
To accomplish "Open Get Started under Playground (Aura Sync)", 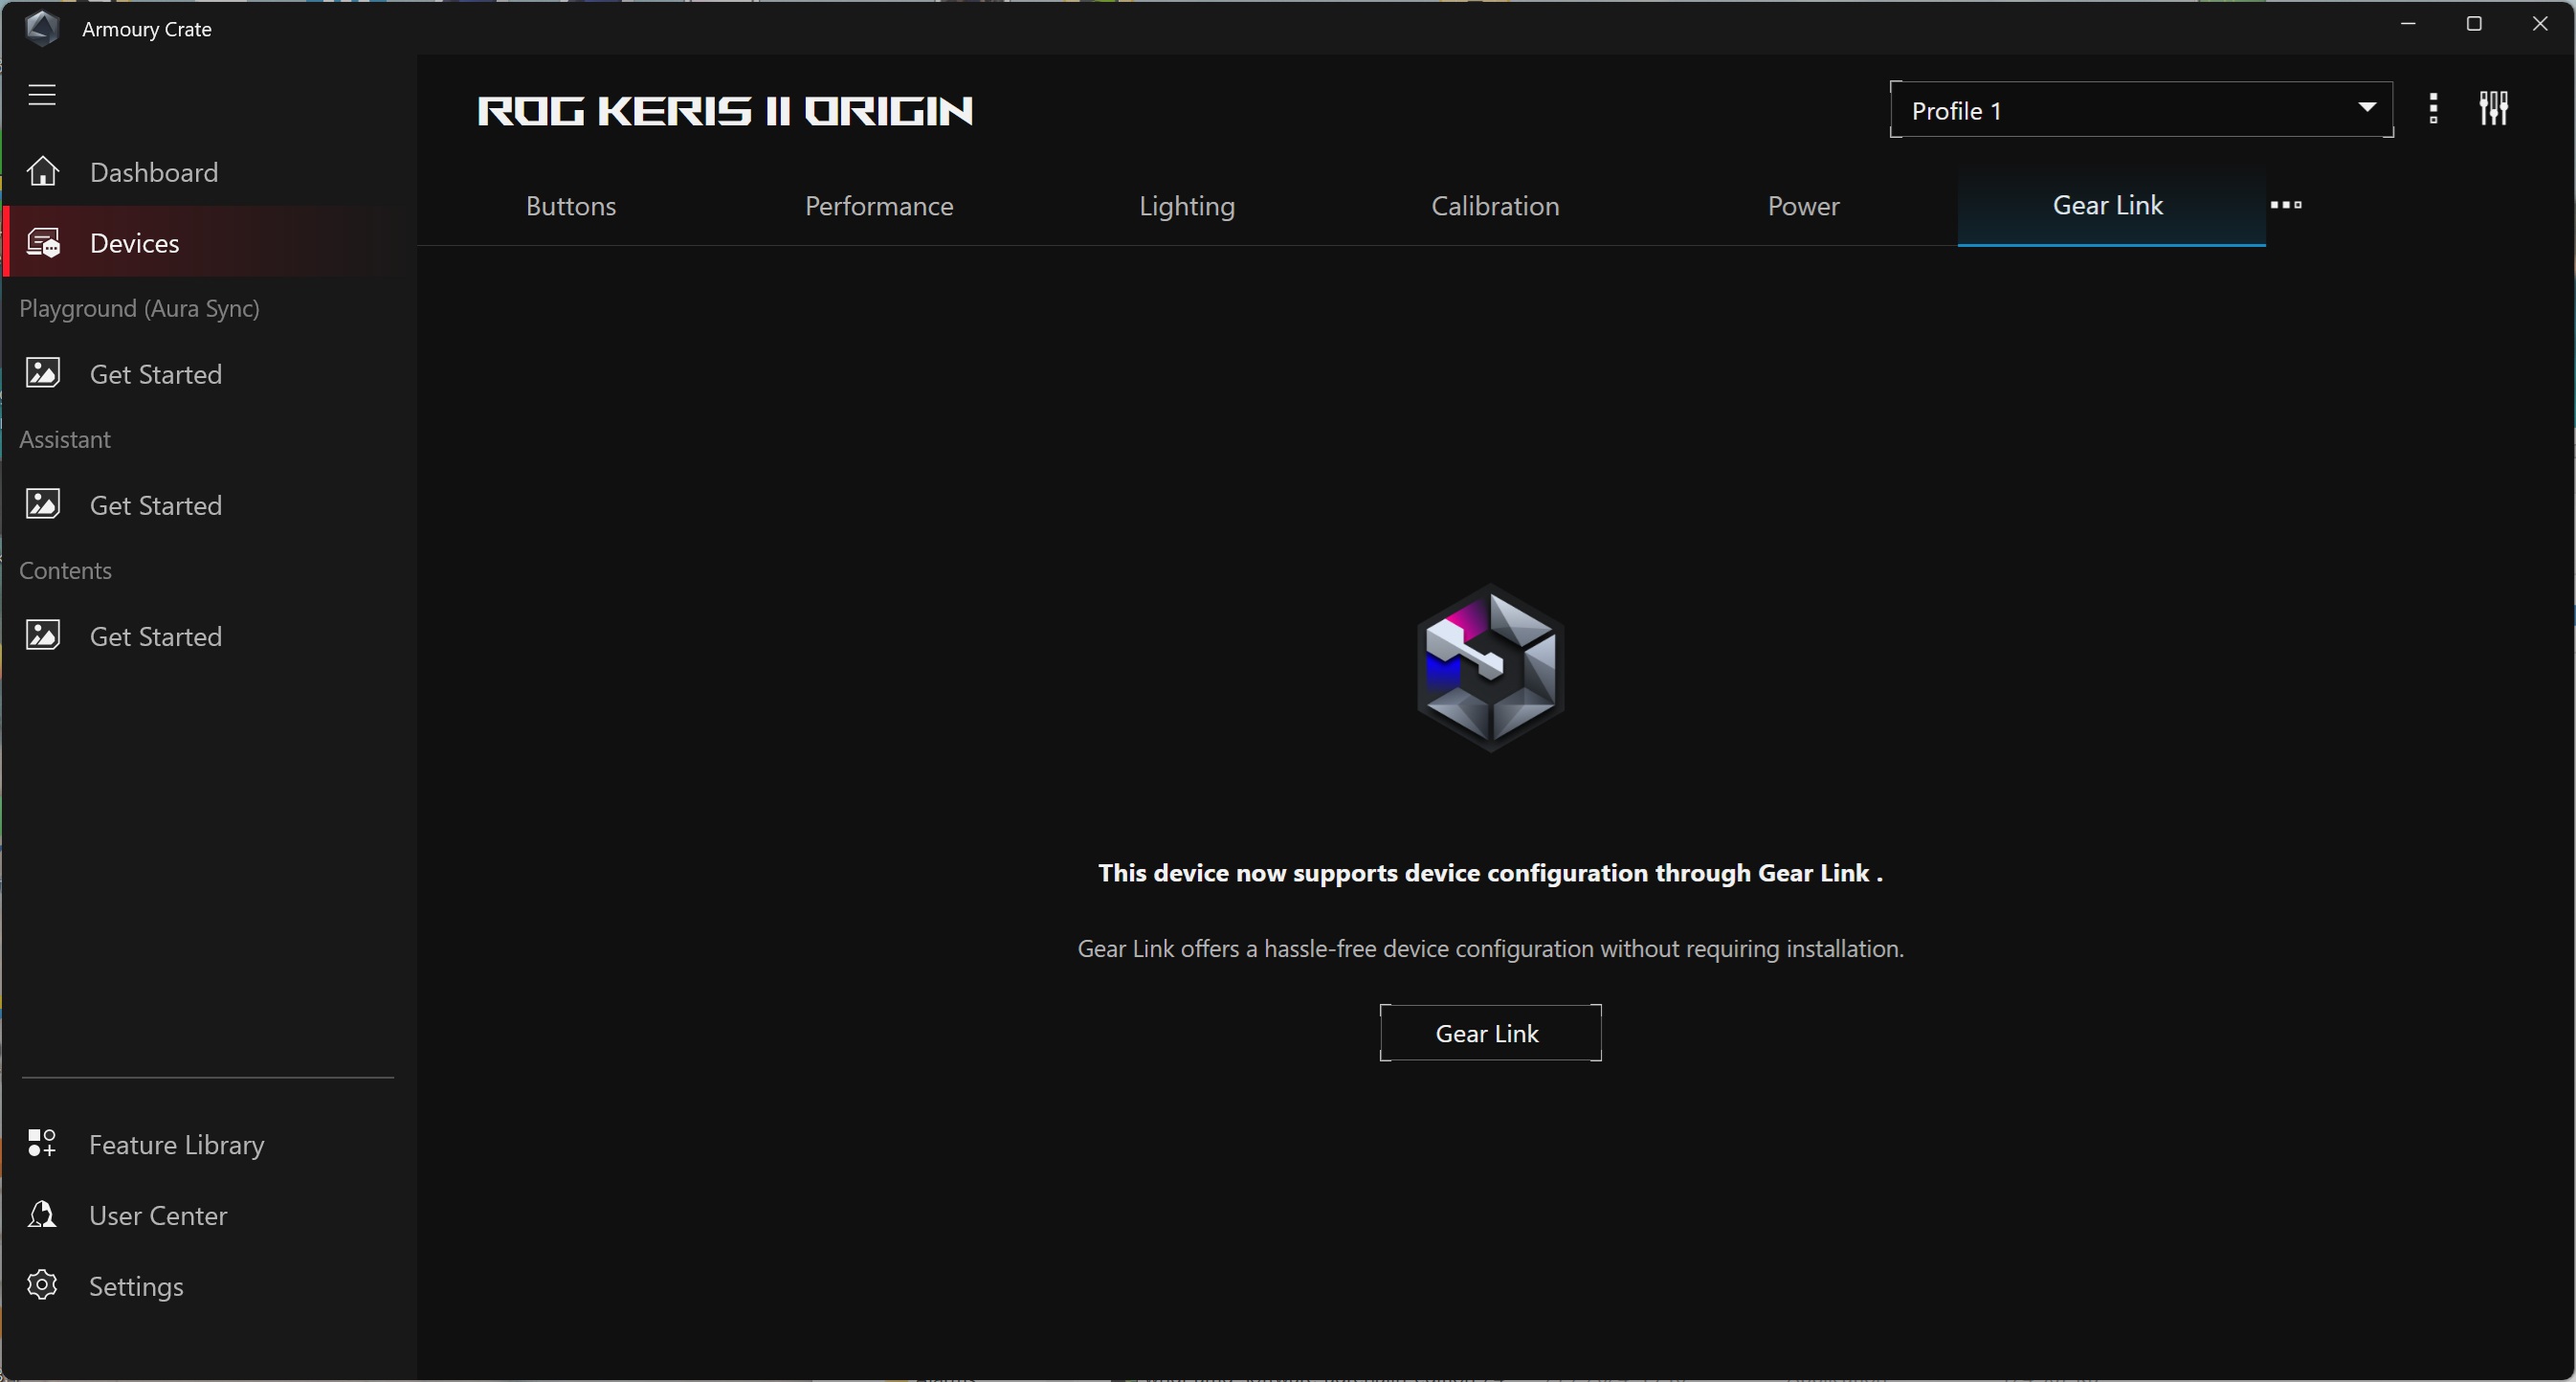I will [209, 374].
